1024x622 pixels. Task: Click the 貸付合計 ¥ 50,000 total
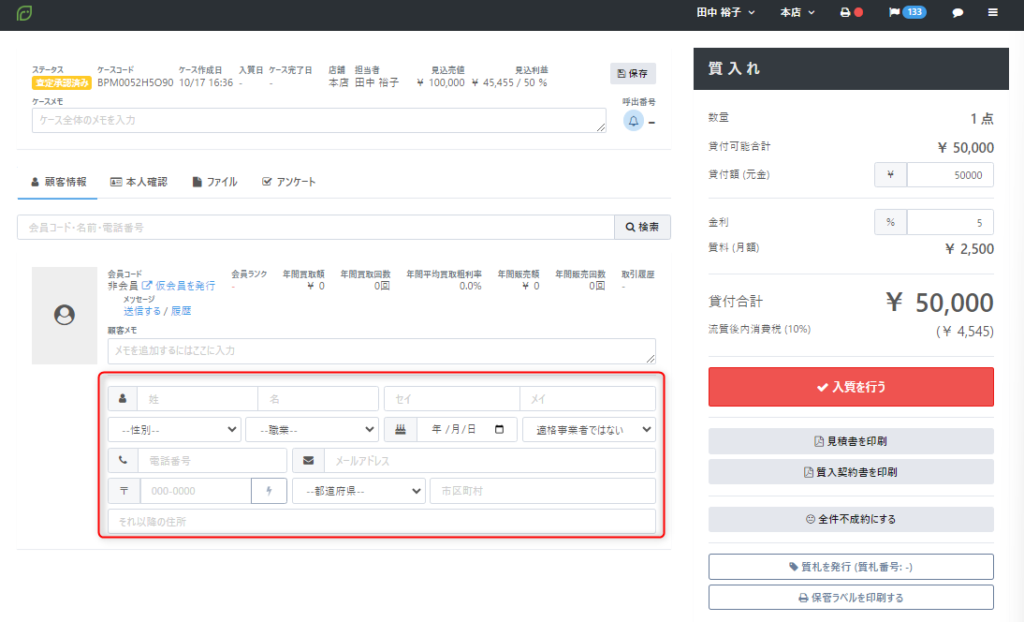(x=940, y=303)
